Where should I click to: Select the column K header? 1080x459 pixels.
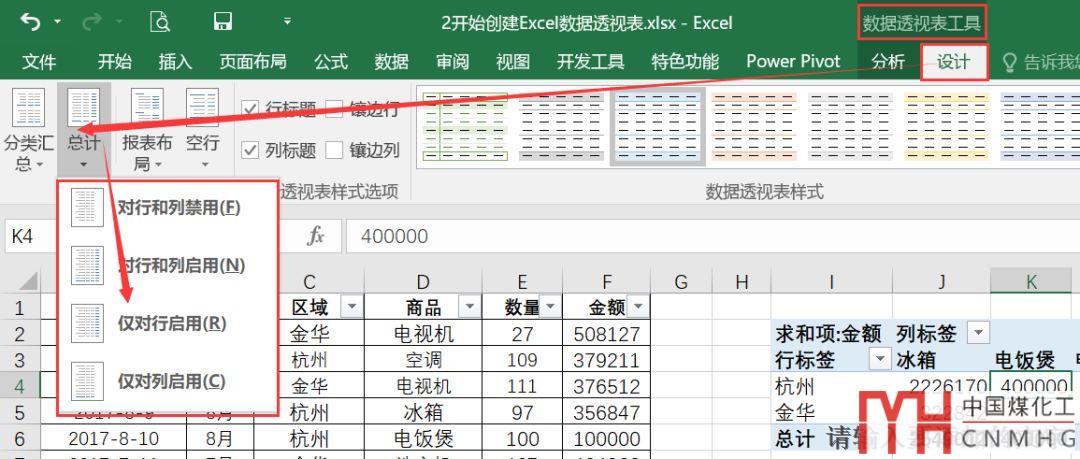click(x=1031, y=281)
